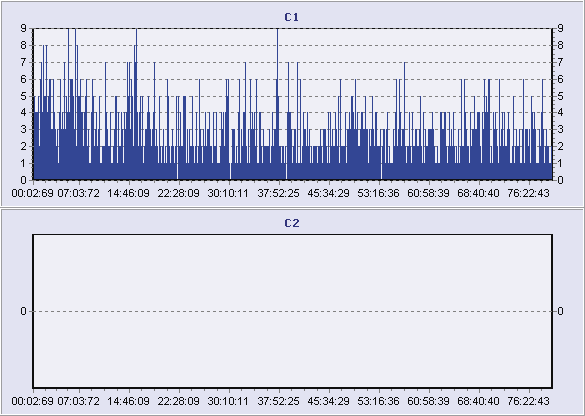Click the 37:52:25 tick label under C1
585x416 pixels.
click(278, 193)
